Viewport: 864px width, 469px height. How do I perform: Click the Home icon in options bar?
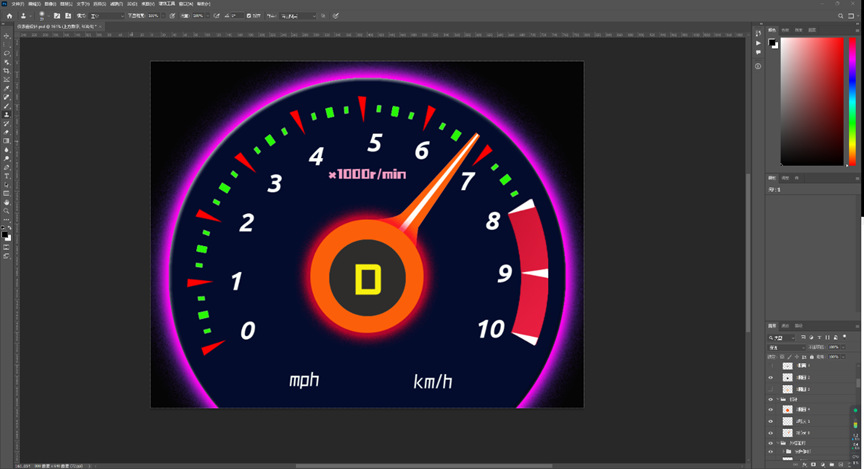tap(9, 16)
